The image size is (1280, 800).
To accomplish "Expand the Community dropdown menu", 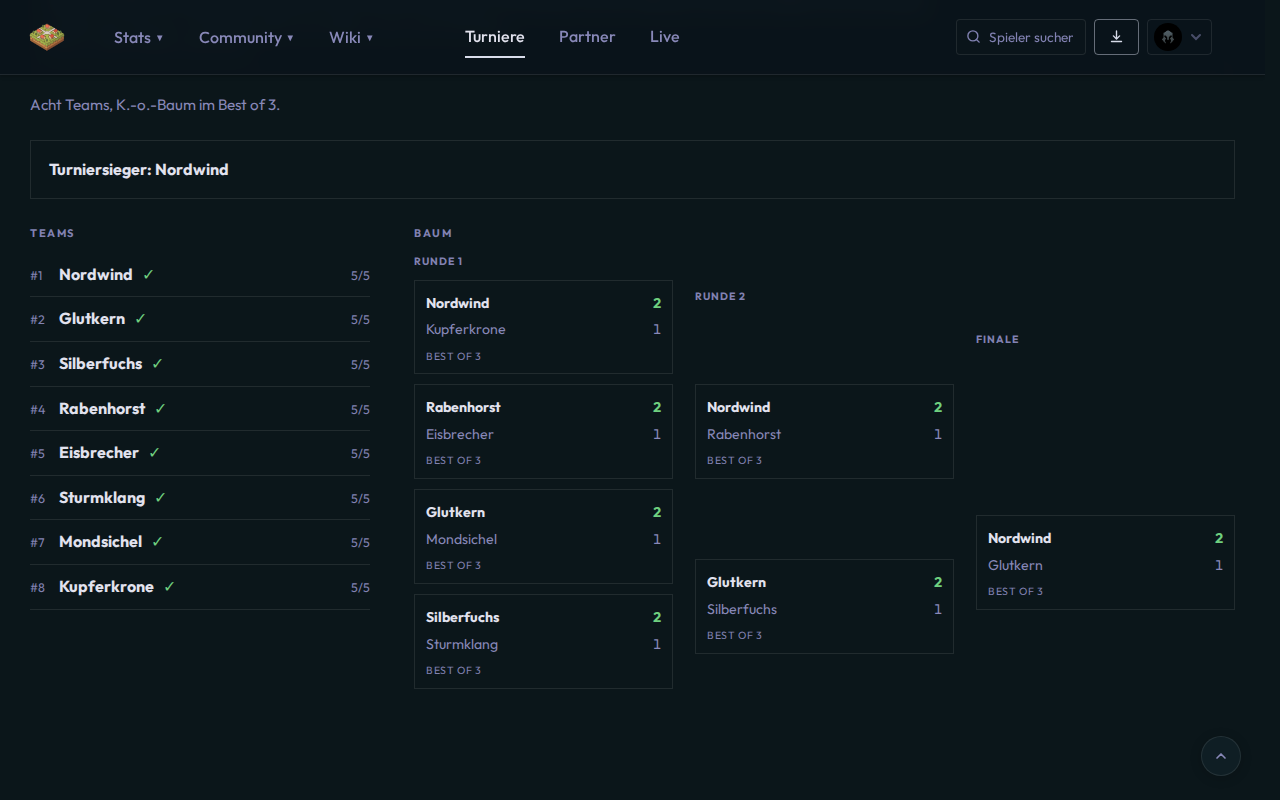I will [x=246, y=37].
